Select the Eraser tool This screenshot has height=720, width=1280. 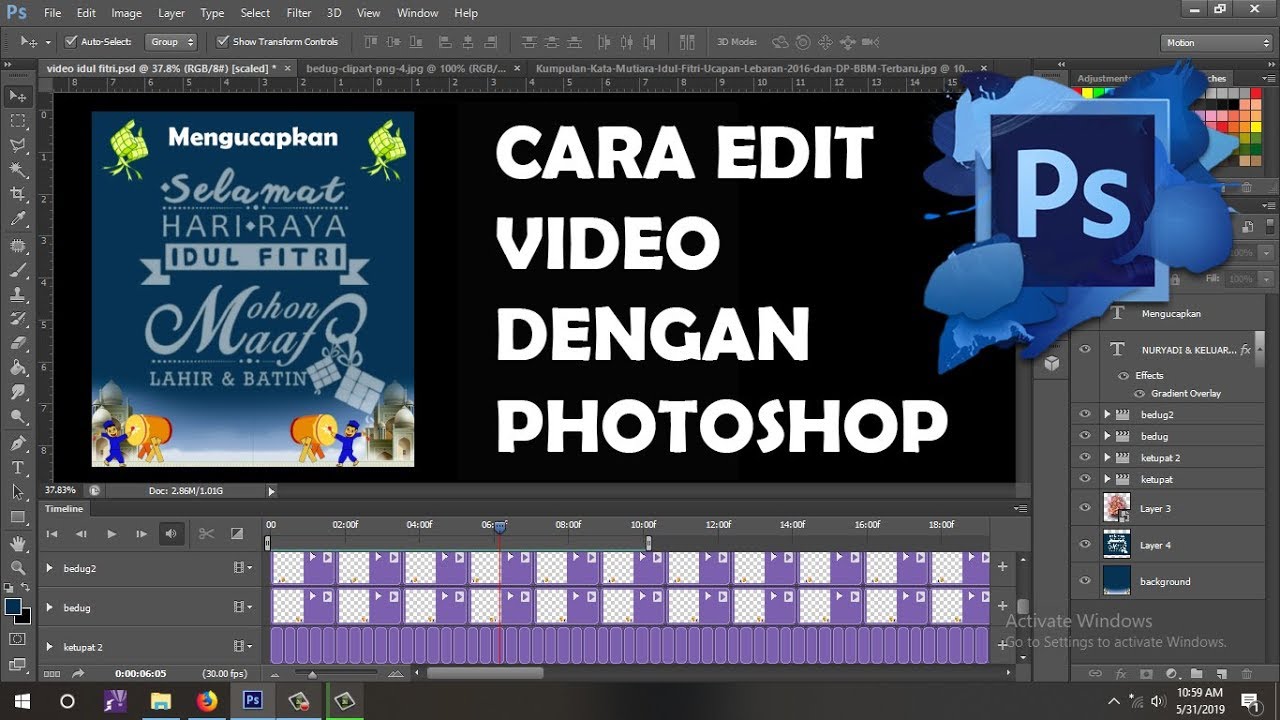(18, 343)
